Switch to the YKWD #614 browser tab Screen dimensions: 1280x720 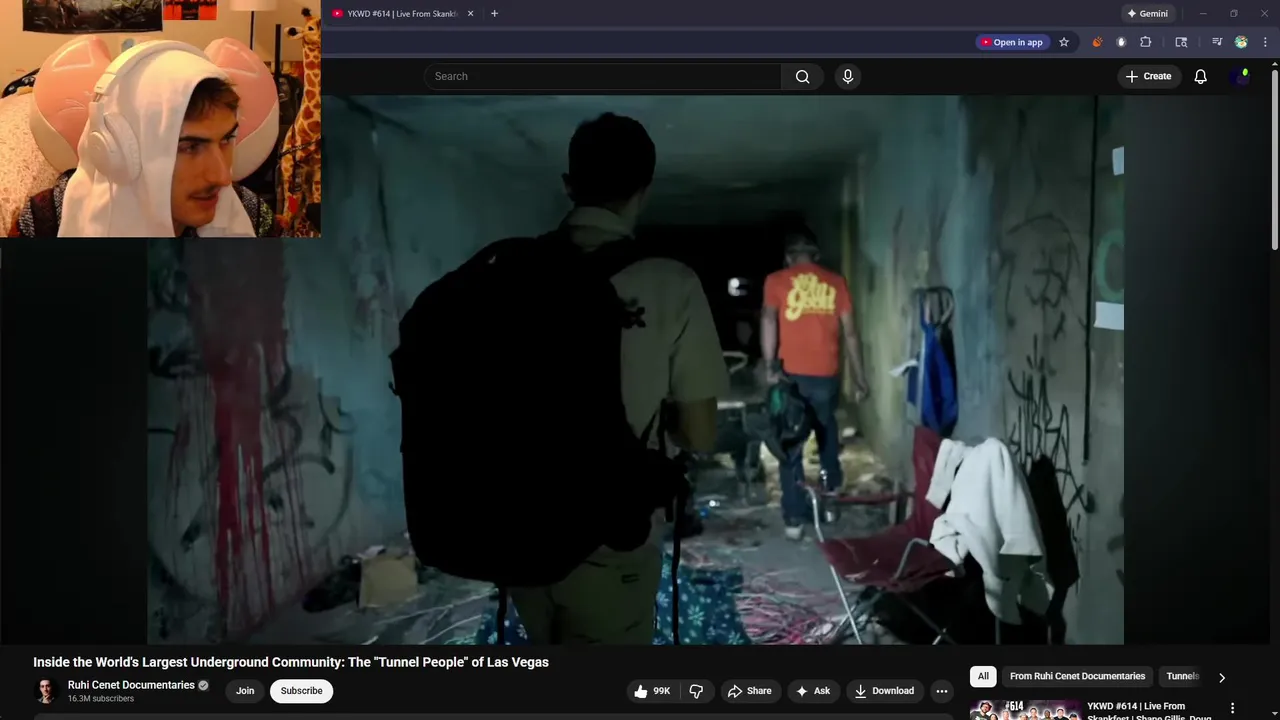pos(403,14)
